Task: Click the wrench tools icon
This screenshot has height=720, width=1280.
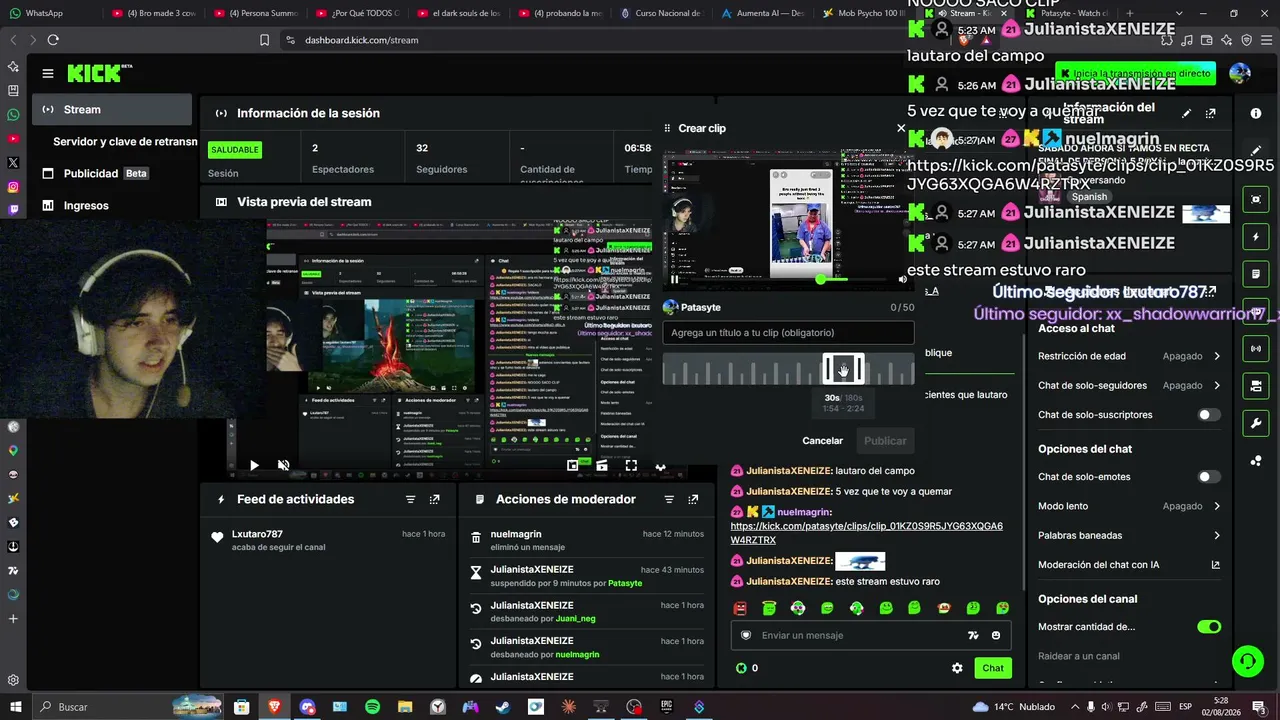Action: pyautogui.click(x=1256, y=423)
